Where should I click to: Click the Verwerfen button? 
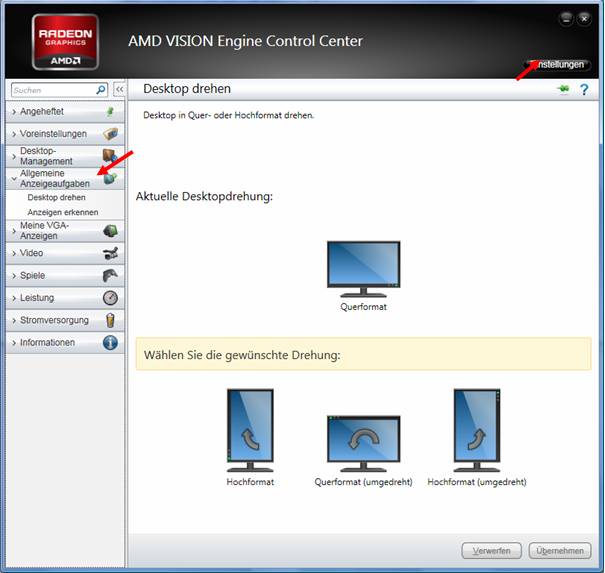click(x=492, y=551)
